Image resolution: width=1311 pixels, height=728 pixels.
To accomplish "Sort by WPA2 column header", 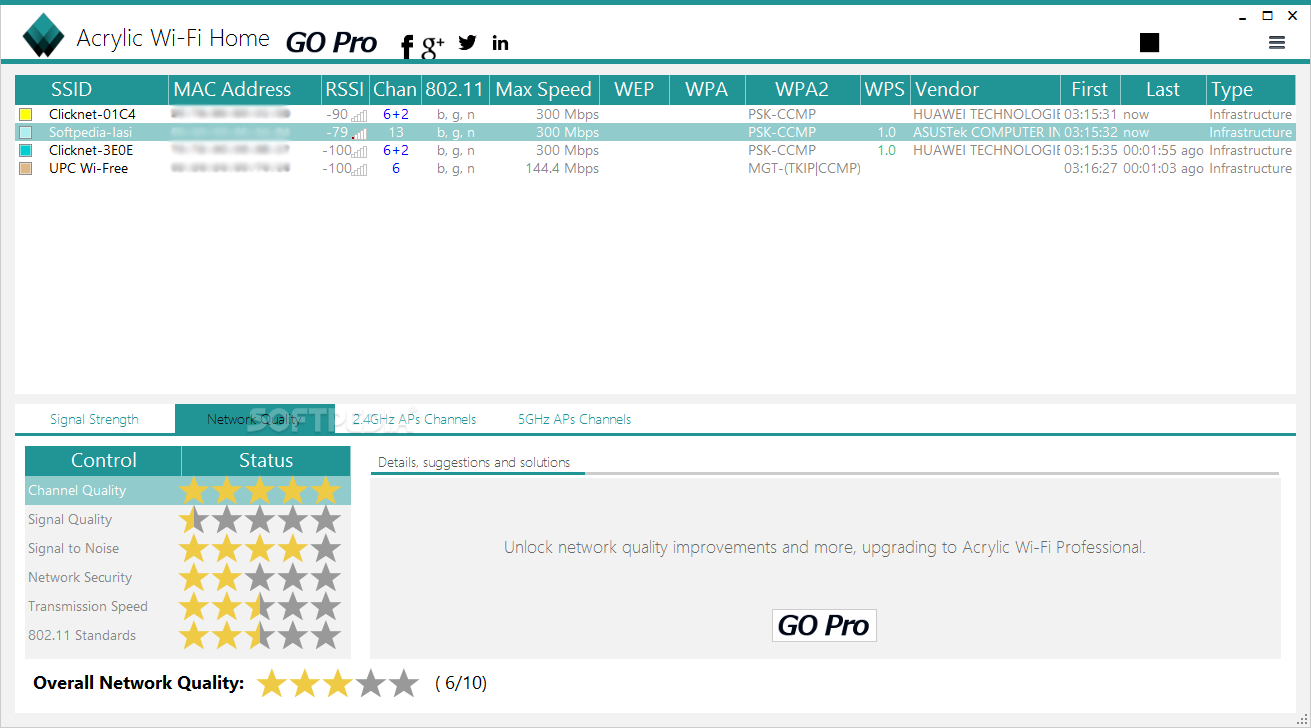I will coord(803,89).
